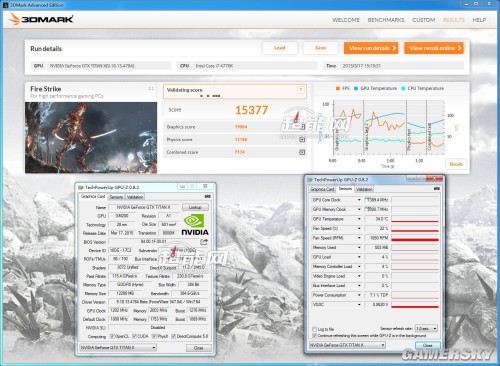500x366 pixels.
Task: Open the GPU selector dropdown in Graphics Card window
Action: [118, 347]
